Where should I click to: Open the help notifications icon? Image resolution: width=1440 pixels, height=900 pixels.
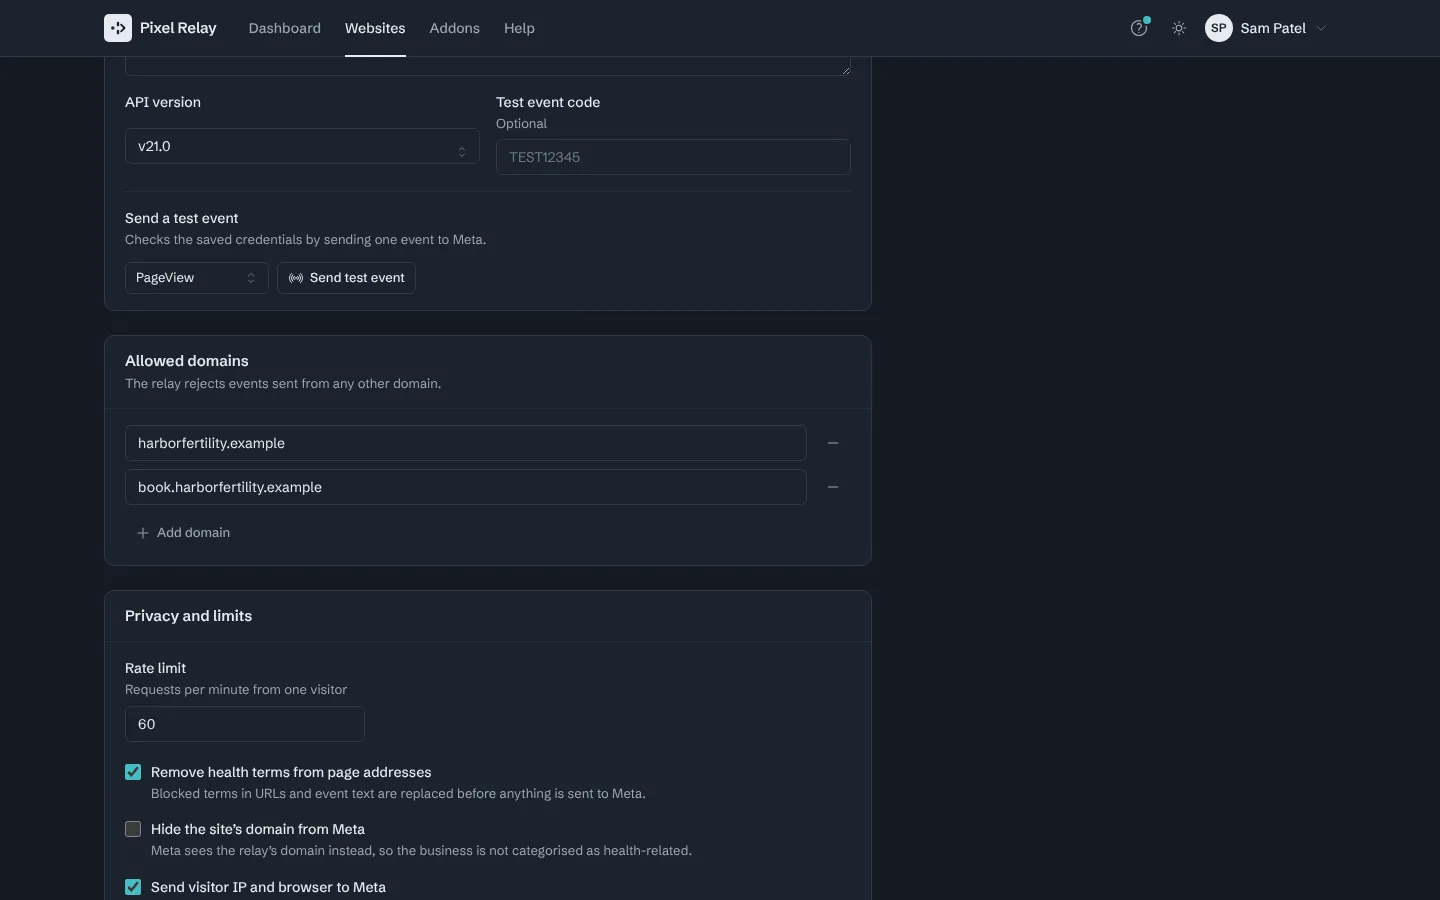1139,28
